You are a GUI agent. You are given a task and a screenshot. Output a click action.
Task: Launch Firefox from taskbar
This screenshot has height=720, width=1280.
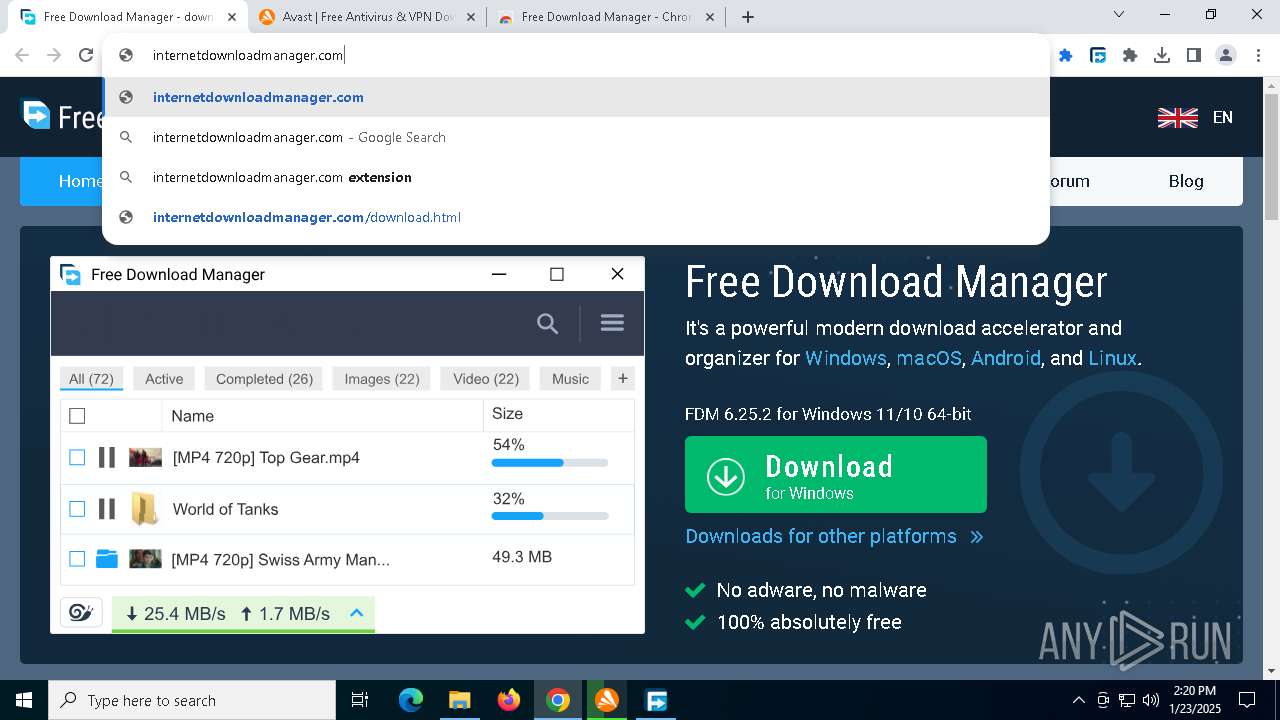pyautogui.click(x=509, y=700)
